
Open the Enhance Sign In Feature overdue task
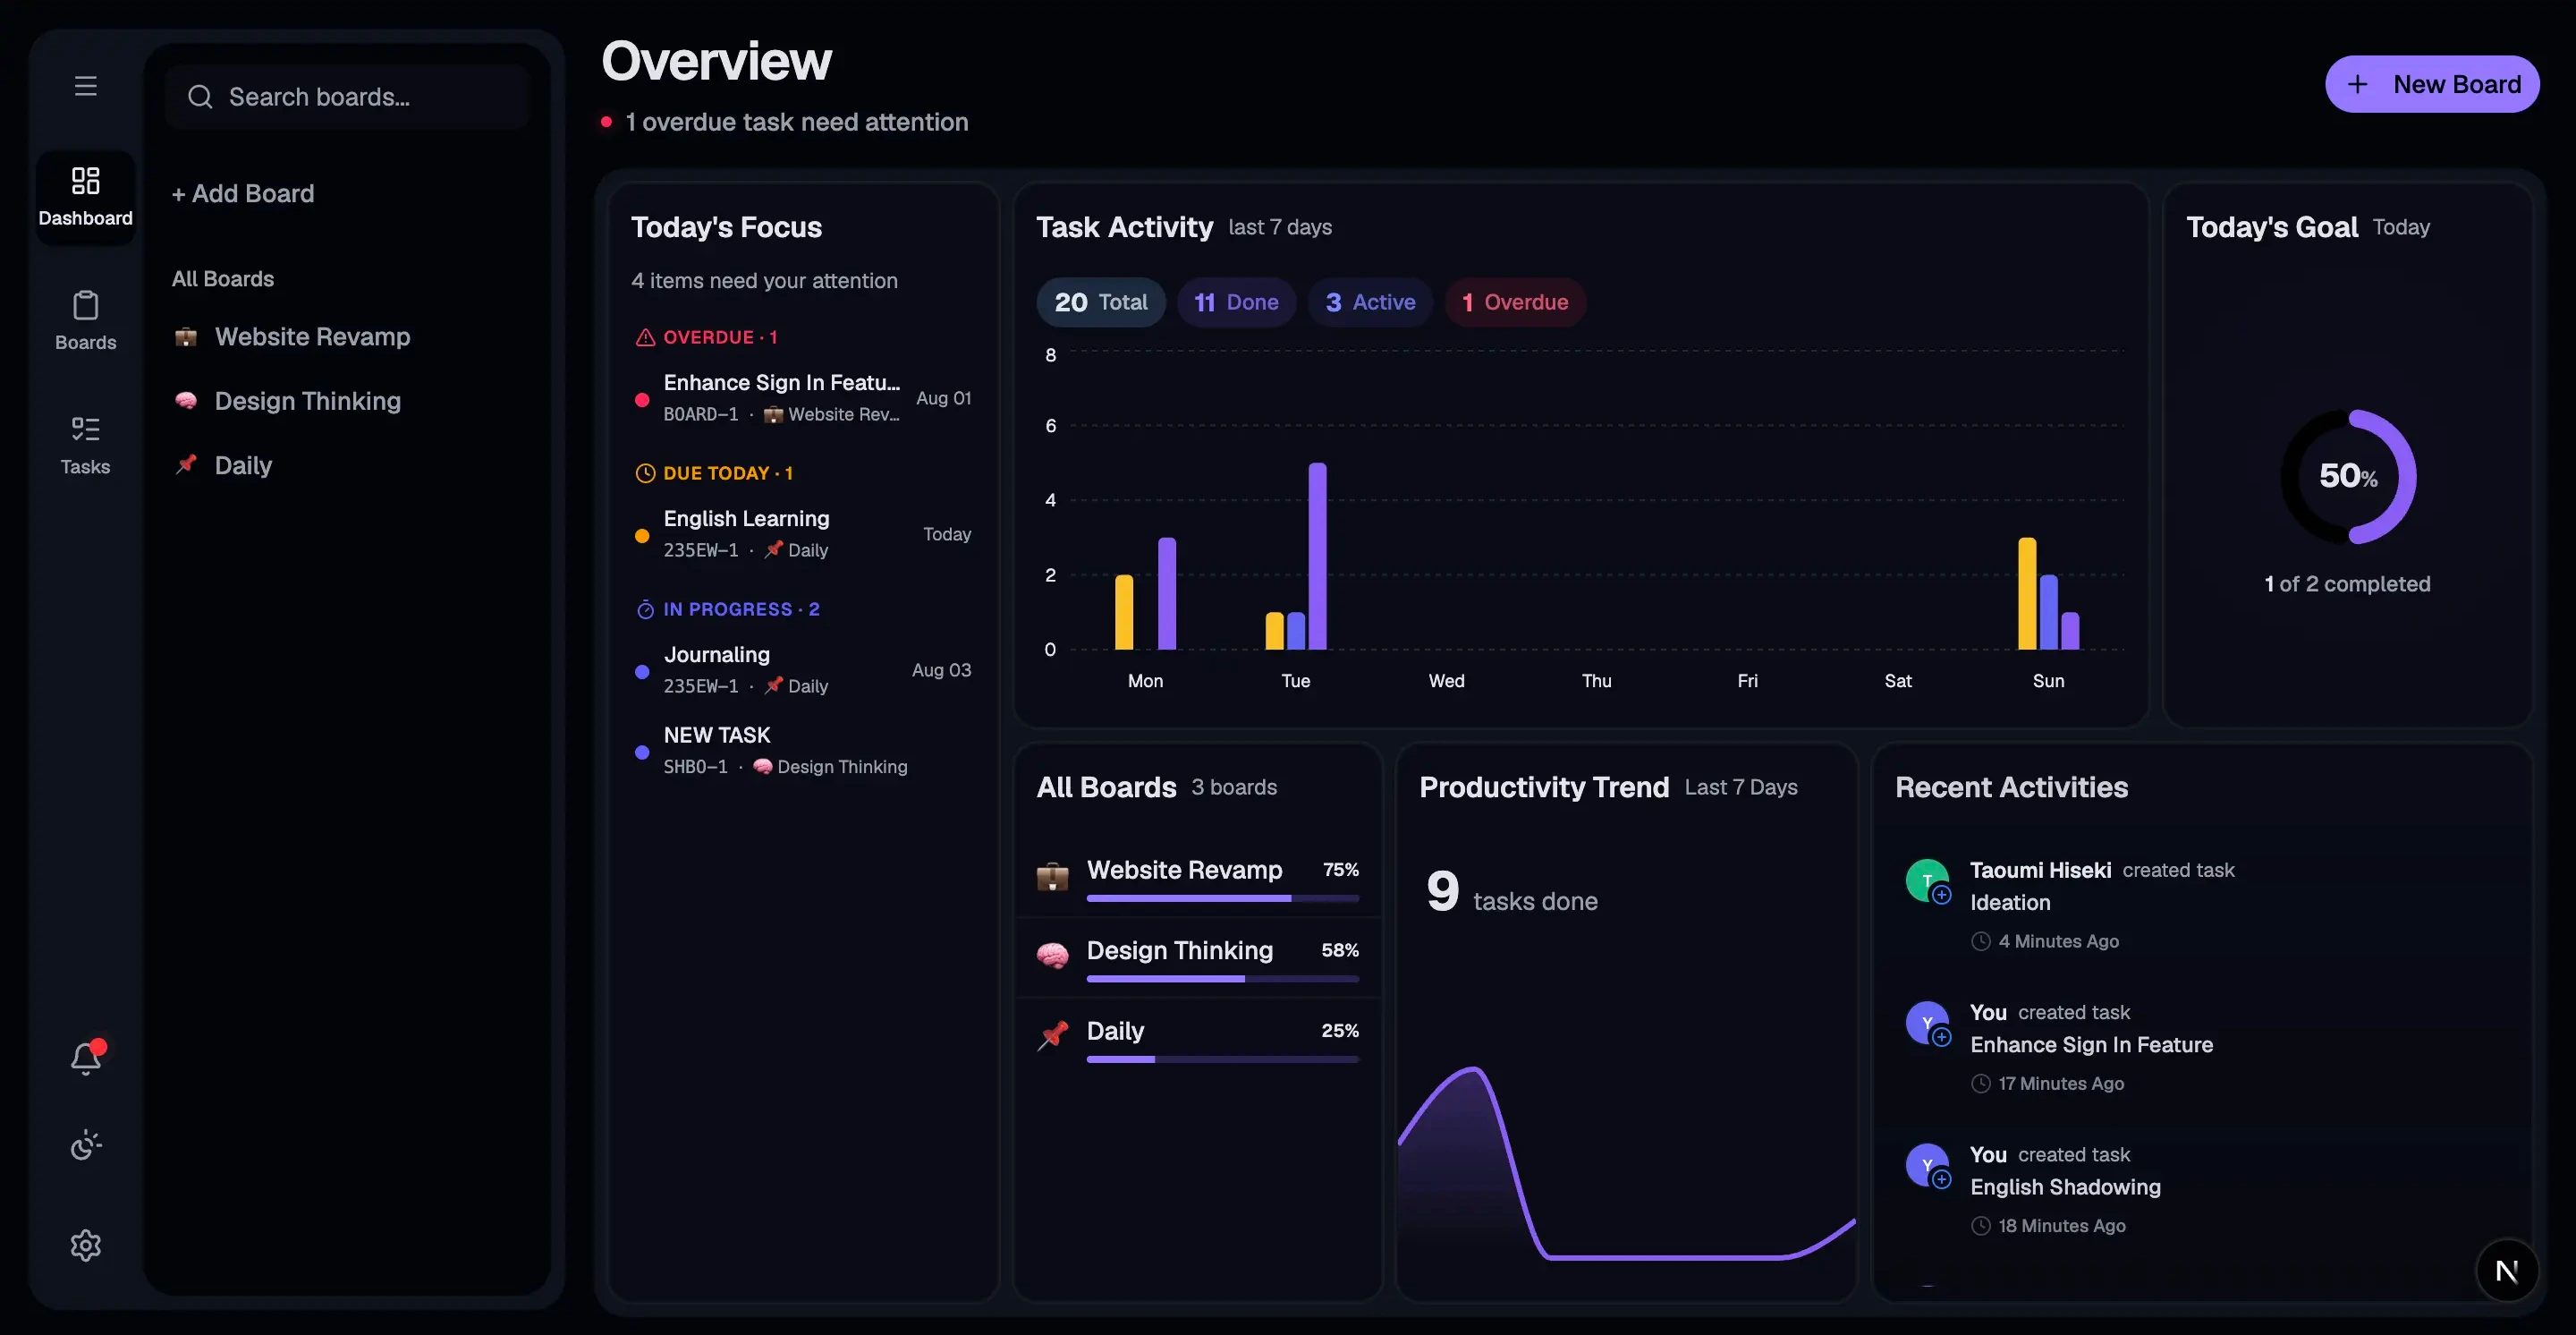point(803,398)
